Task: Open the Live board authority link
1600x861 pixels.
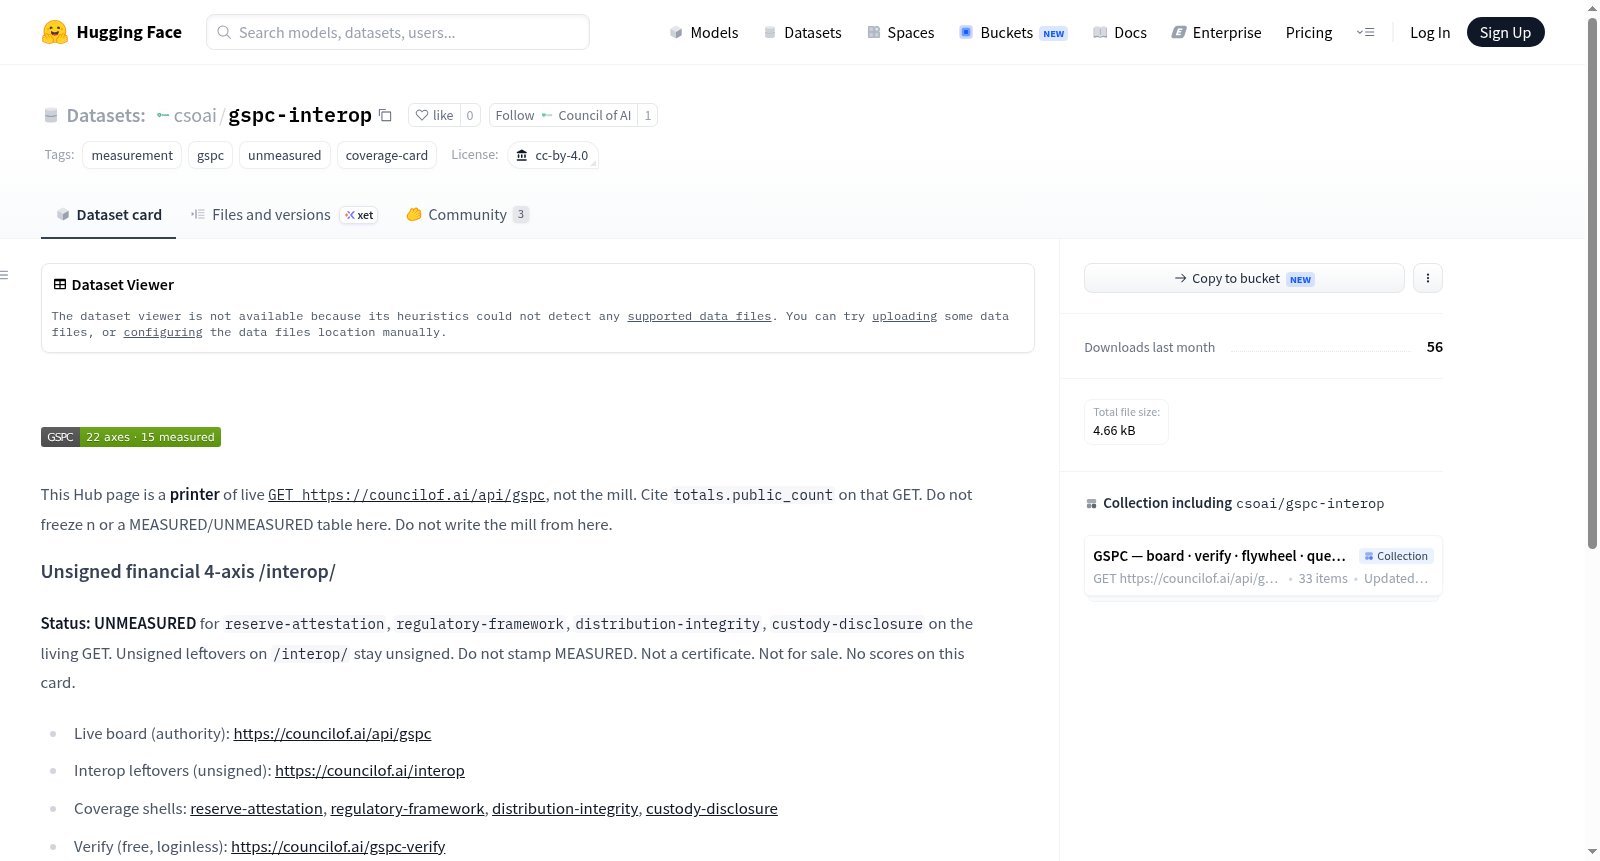Action: [x=333, y=734]
